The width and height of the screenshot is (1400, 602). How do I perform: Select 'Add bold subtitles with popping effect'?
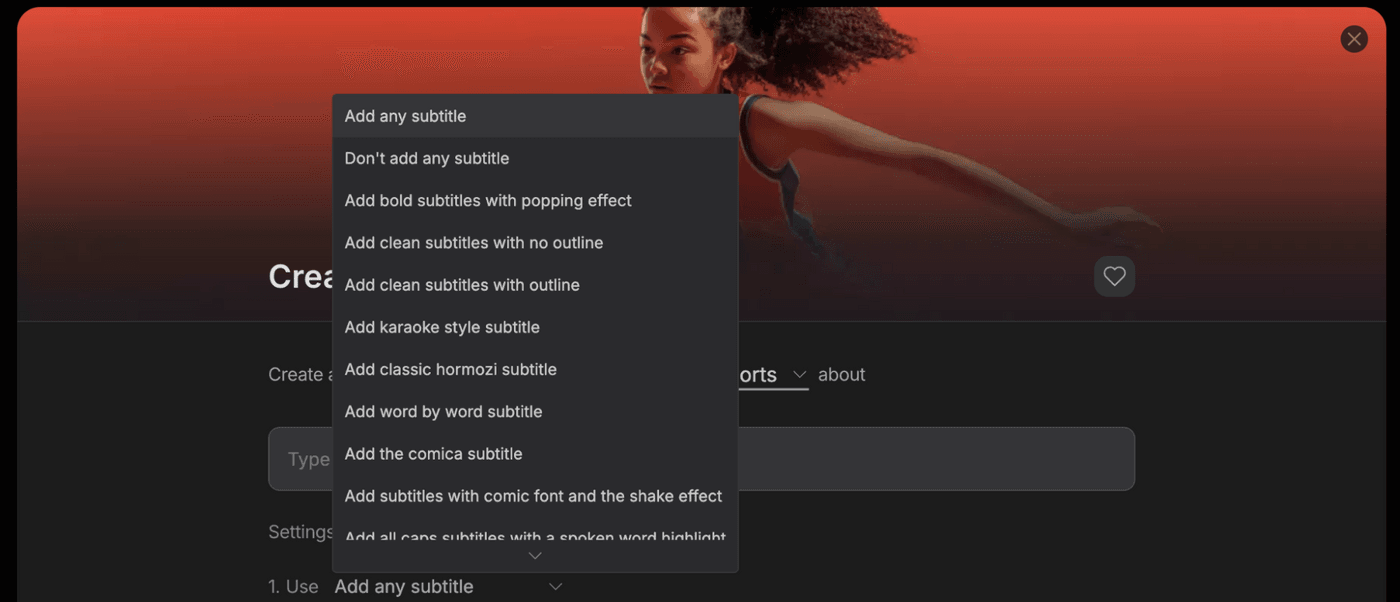(535, 200)
